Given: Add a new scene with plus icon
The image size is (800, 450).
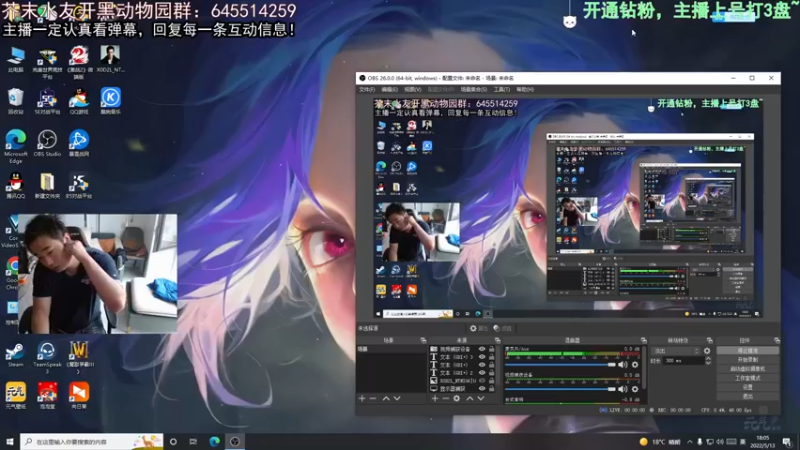Looking at the screenshot, I should [362, 398].
